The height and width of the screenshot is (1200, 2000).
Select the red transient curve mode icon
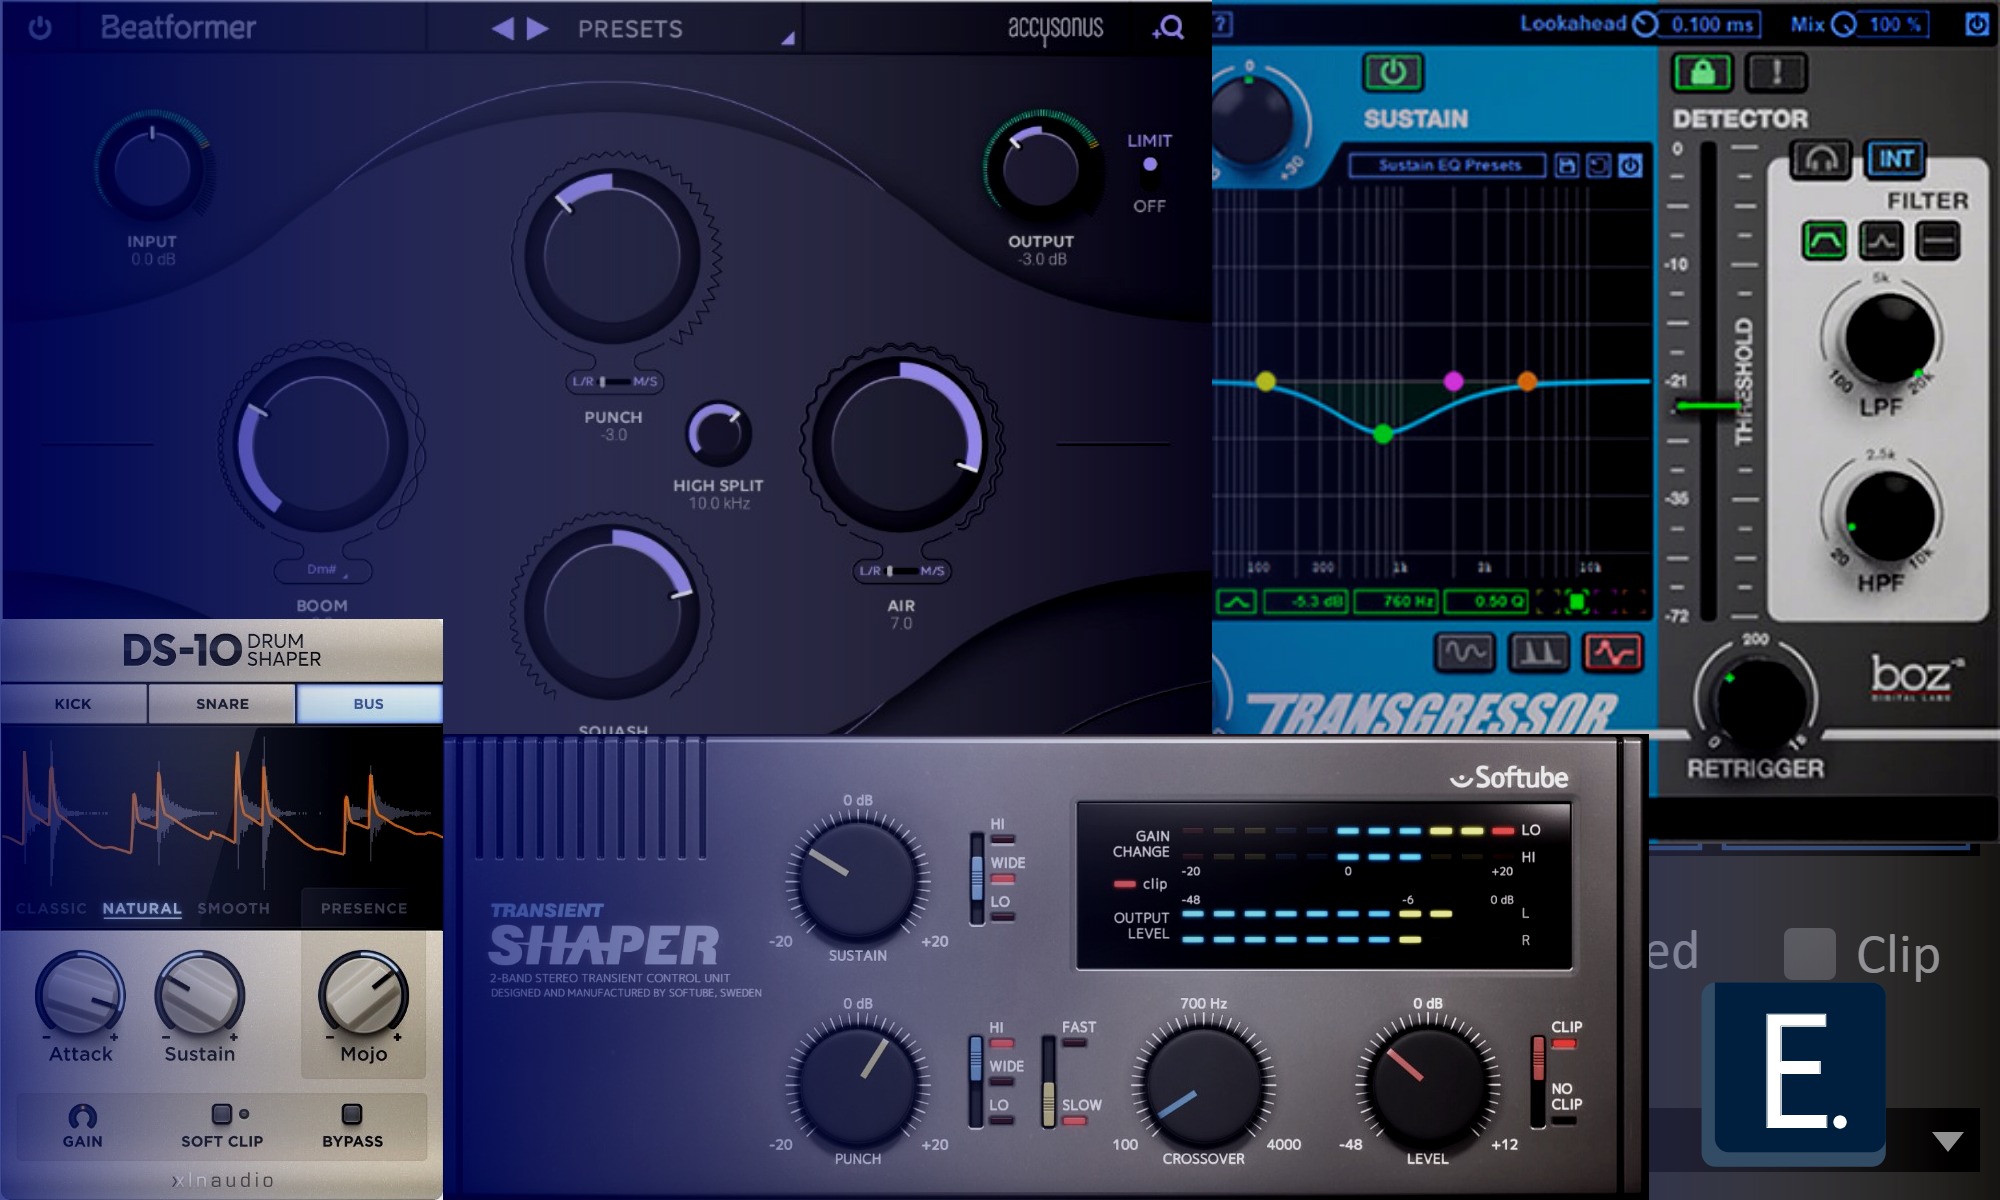point(1613,654)
